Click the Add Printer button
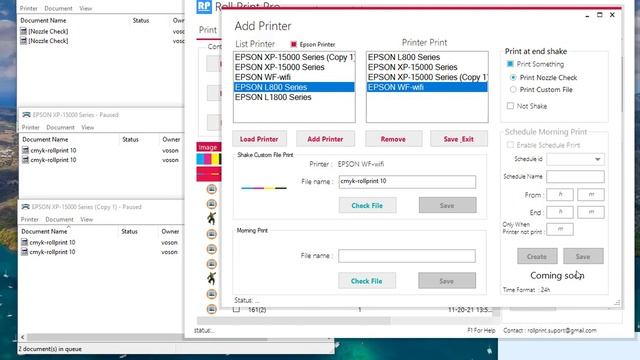The width and height of the screenshot is (640, 360). click(x=325, y=139)
